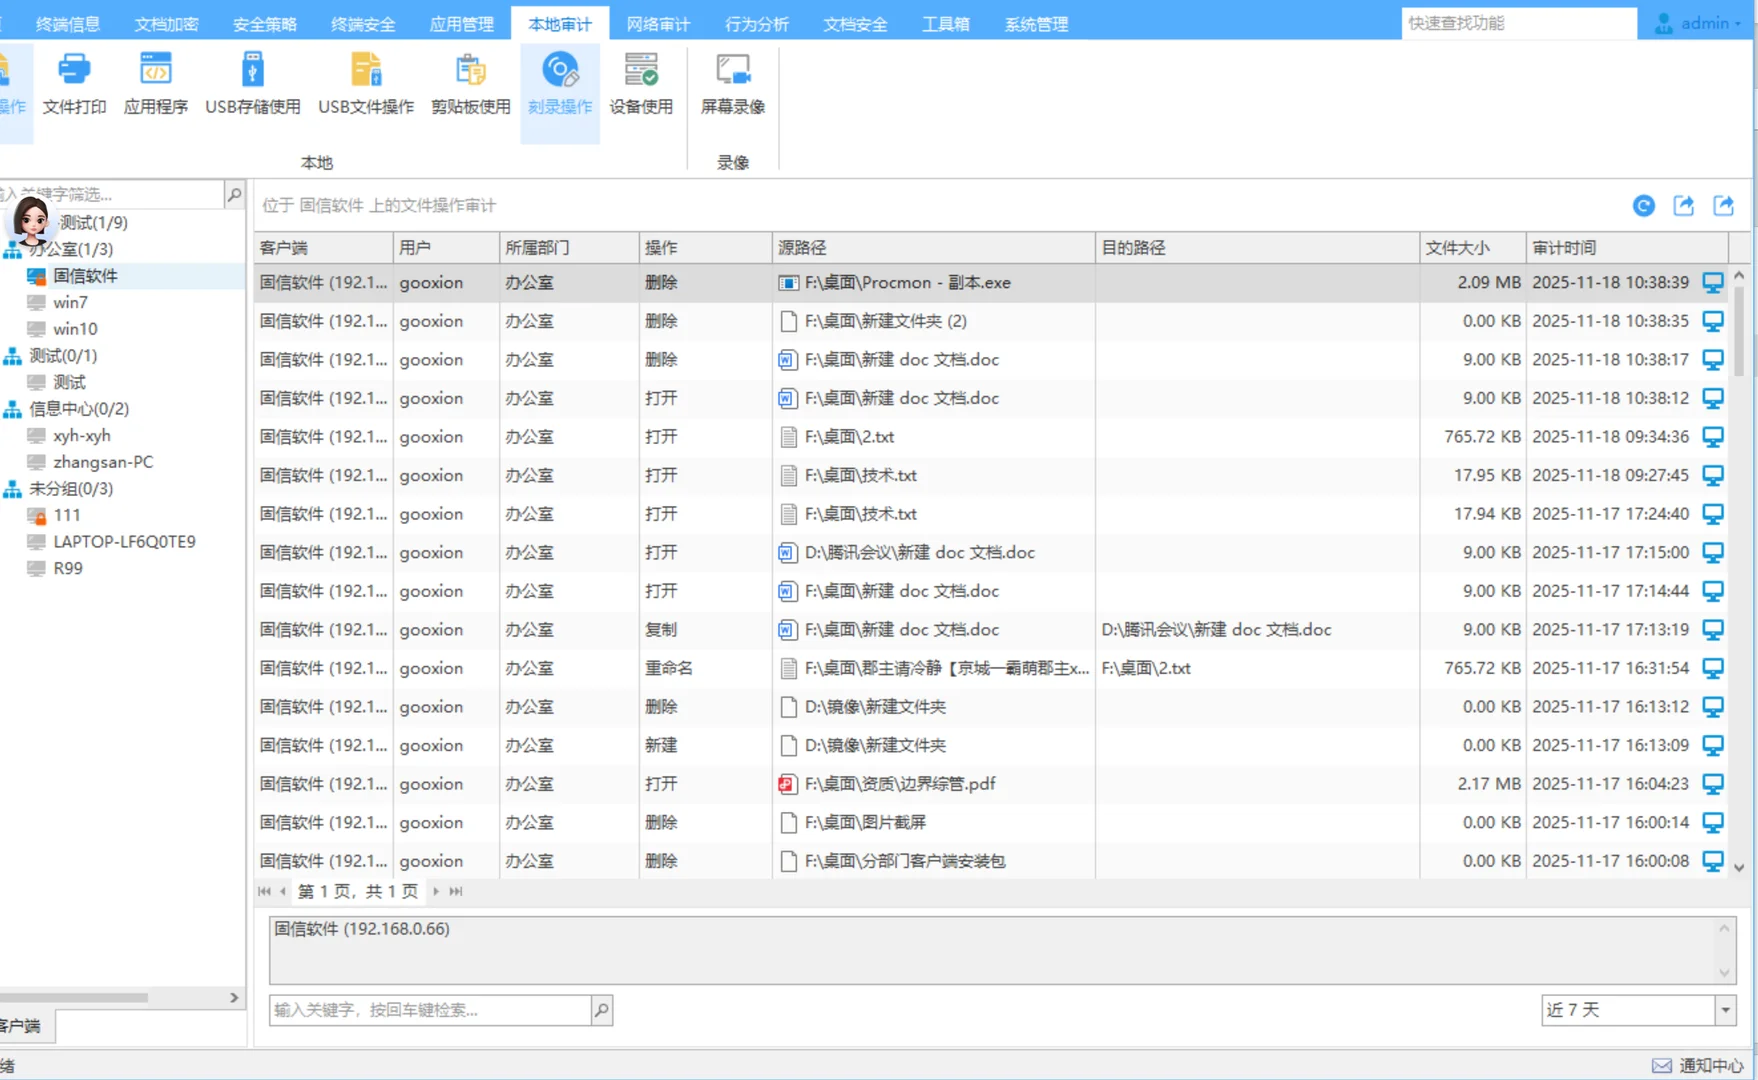
Task: Click the 通知中心 icon in status bar
Action: pyautogui.click(x=1663, y=1064)
